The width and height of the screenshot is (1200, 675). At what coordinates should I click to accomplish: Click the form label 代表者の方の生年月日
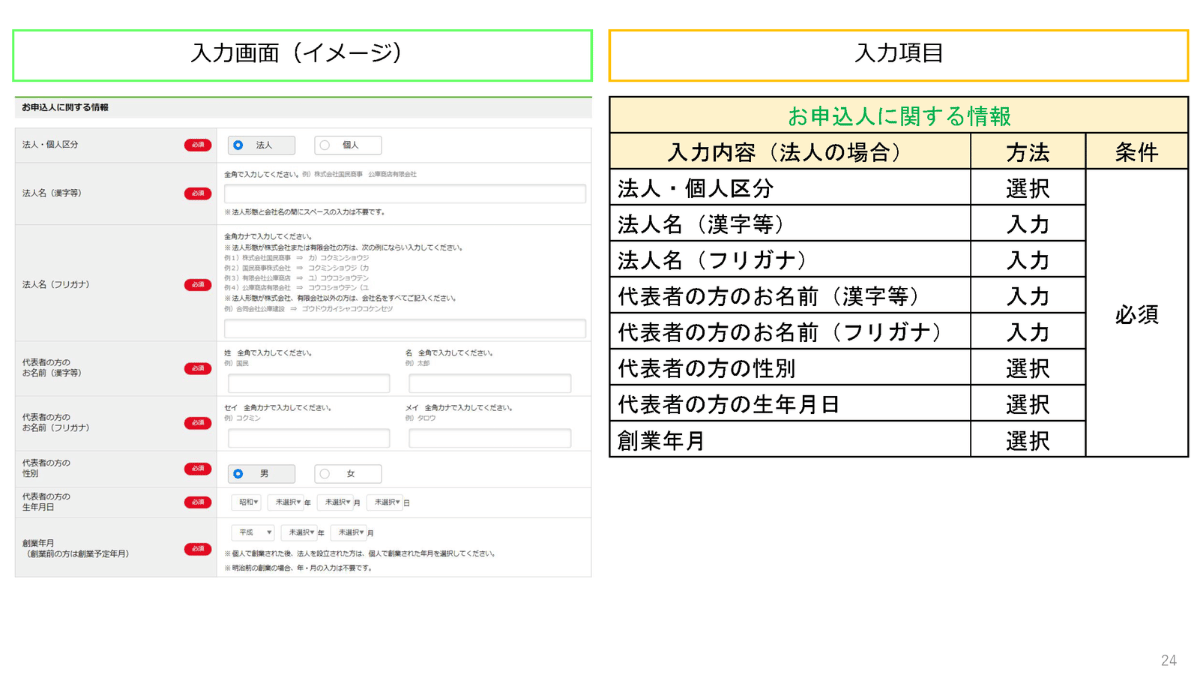[x=46, y=502]
